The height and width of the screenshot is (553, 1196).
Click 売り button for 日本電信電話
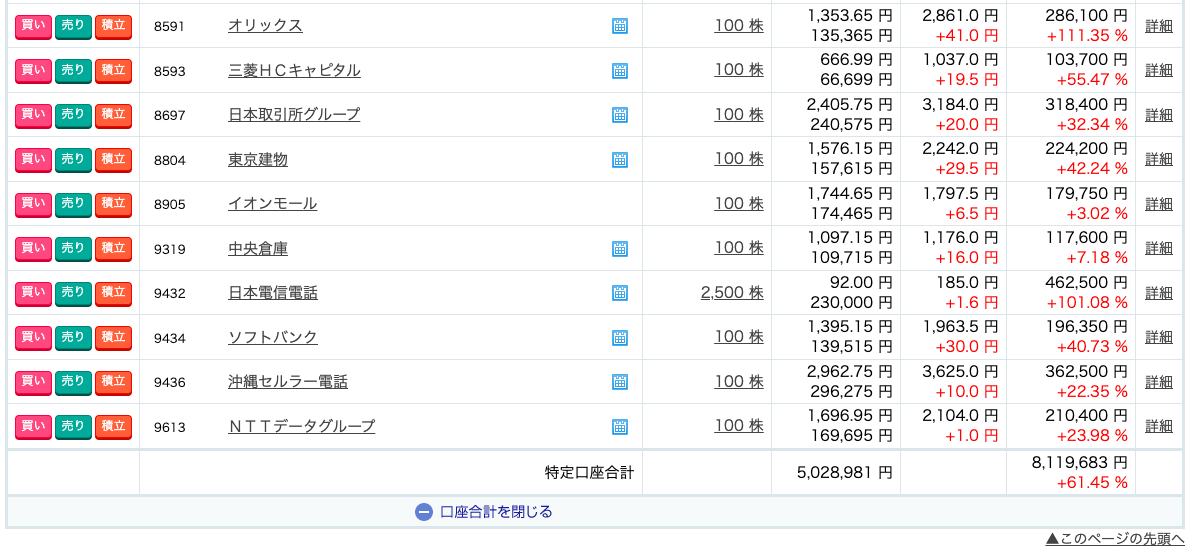click(73, 293)
